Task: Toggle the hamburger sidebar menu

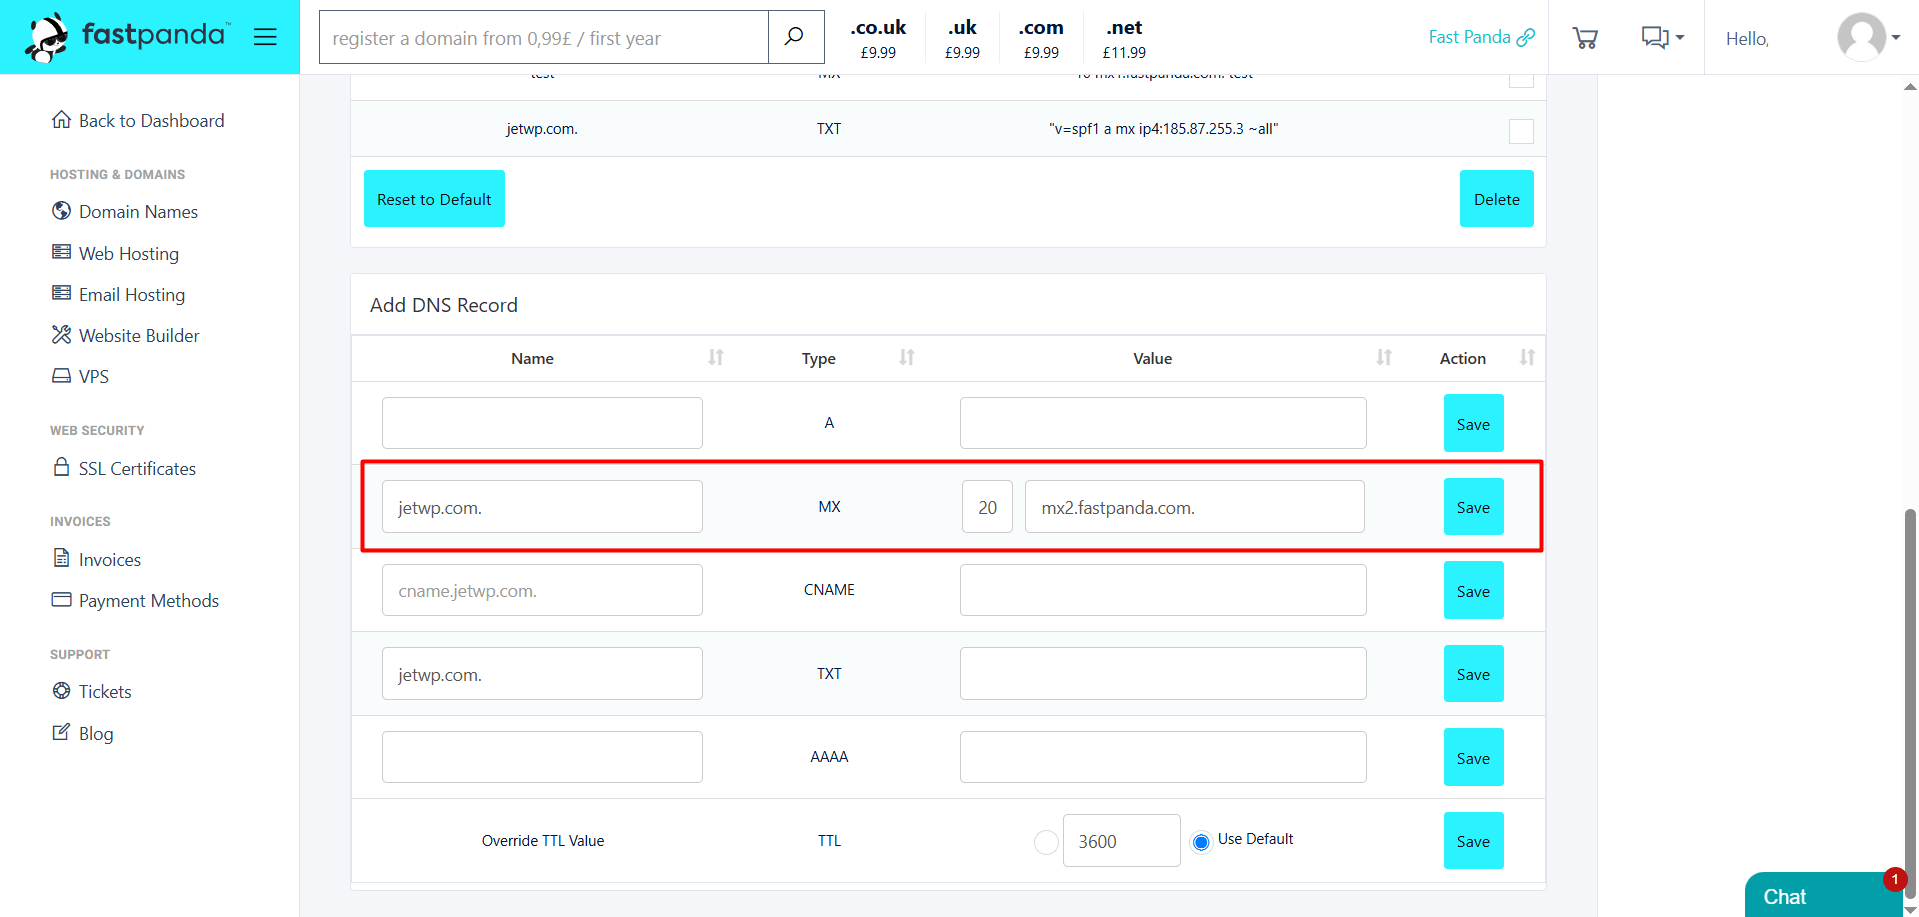Action: coord(265,37)
